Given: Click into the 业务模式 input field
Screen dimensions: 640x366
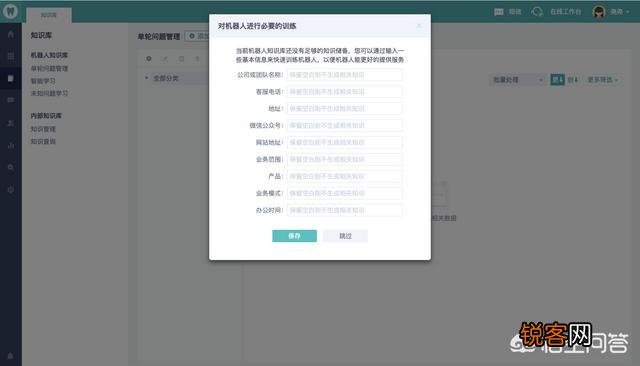Looking at the screenshot, I should point(344,193).
